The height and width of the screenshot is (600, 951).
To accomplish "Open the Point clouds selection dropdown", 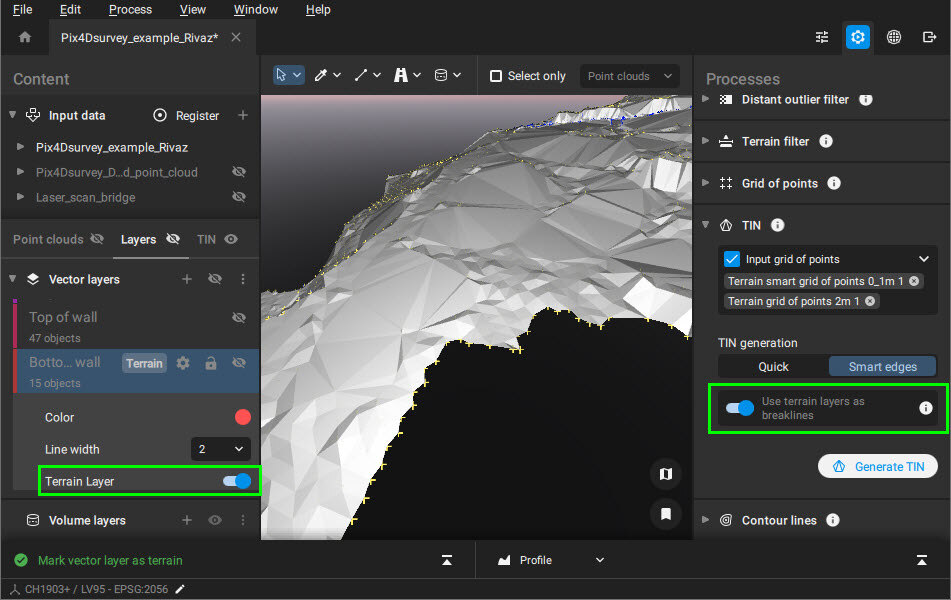I will click(x=629, y=75).
